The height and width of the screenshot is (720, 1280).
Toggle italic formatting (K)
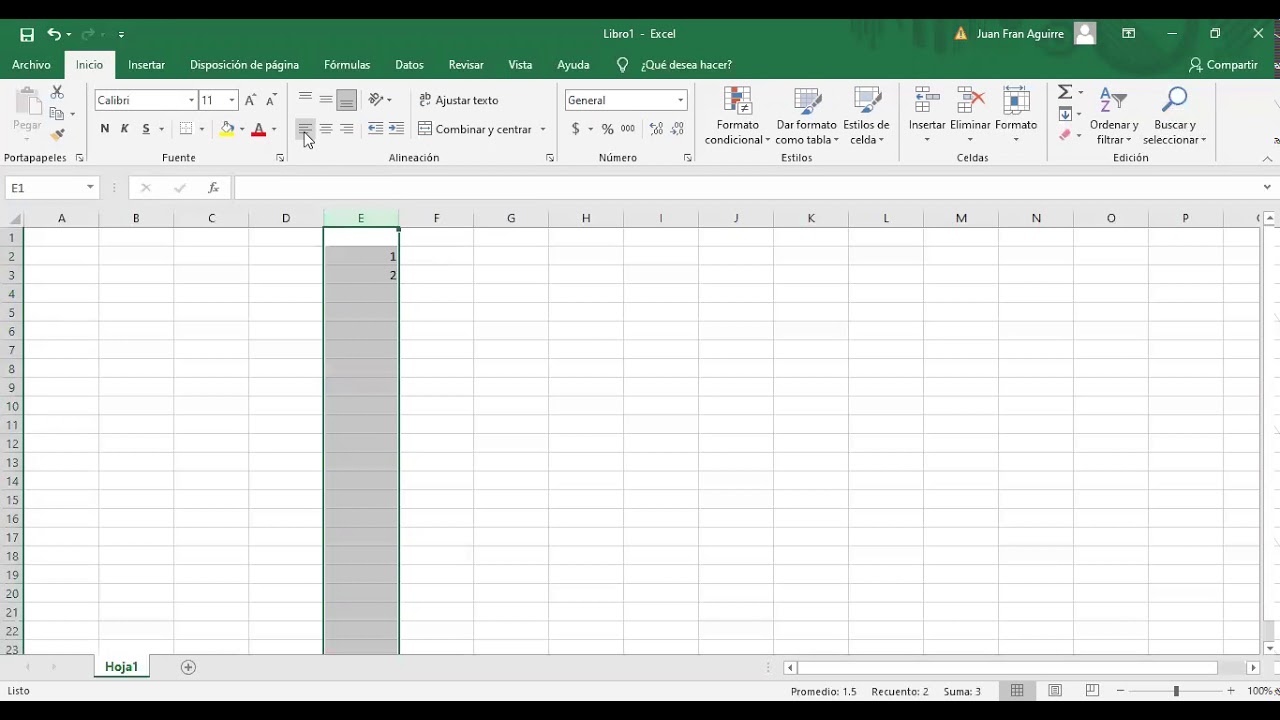[125, 129]
